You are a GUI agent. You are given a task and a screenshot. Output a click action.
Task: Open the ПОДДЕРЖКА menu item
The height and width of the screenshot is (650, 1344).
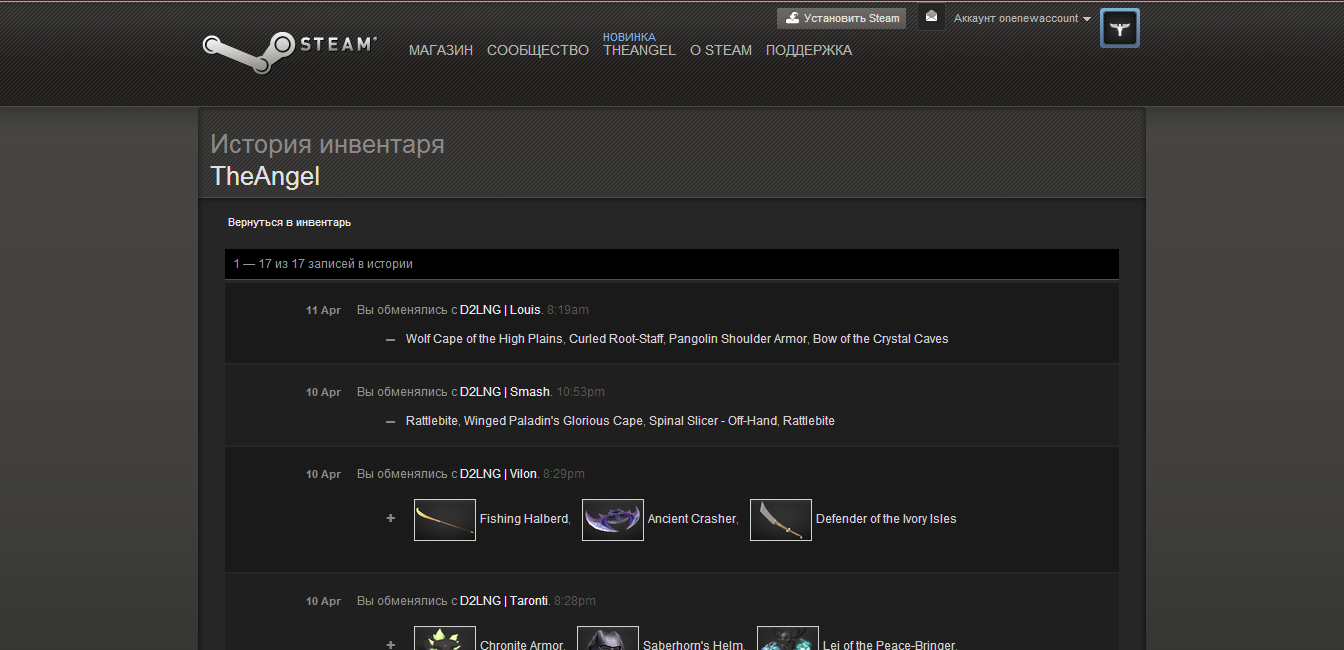[x=809, y=50]
